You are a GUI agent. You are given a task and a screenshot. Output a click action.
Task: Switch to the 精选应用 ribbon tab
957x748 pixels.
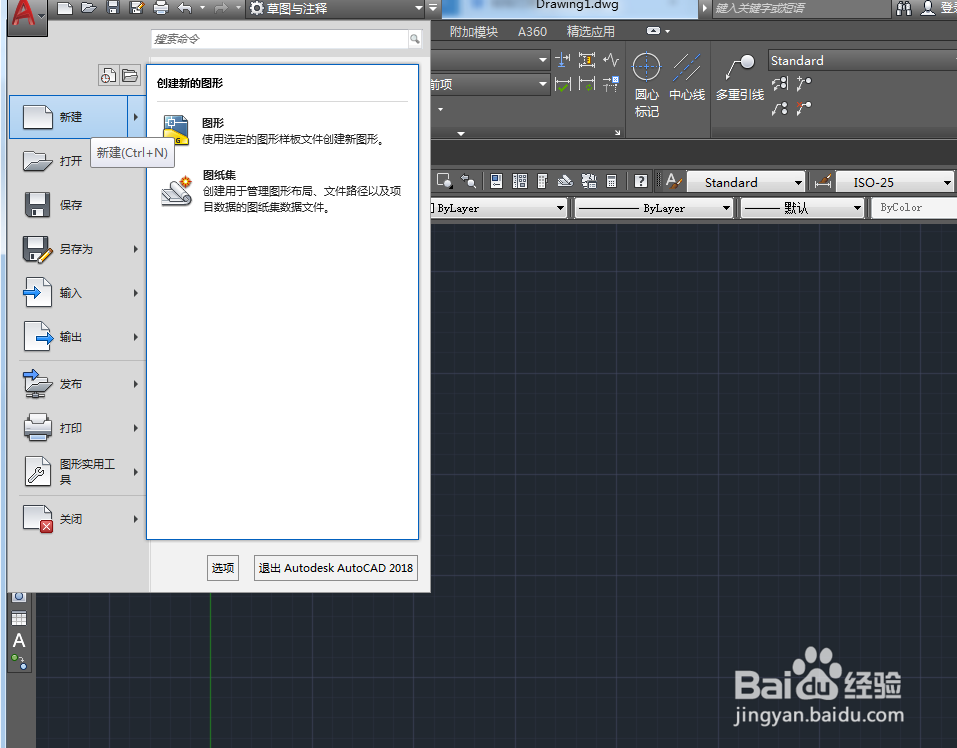pos(590,32)
